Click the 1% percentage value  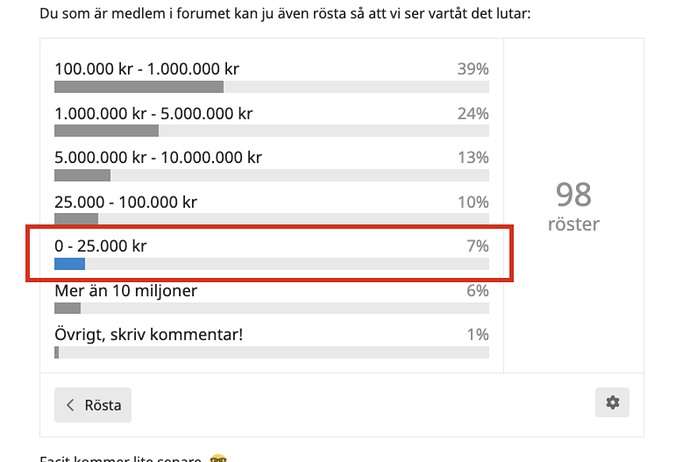click(477, 334)
